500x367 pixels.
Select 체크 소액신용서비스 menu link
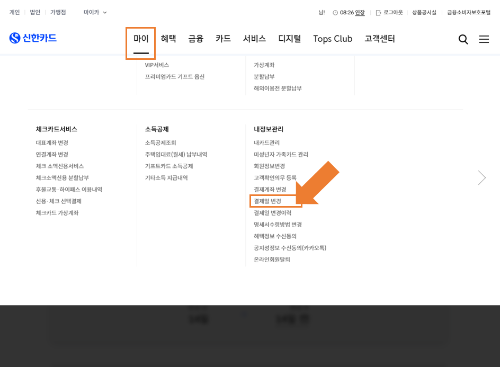click(60, 166)
